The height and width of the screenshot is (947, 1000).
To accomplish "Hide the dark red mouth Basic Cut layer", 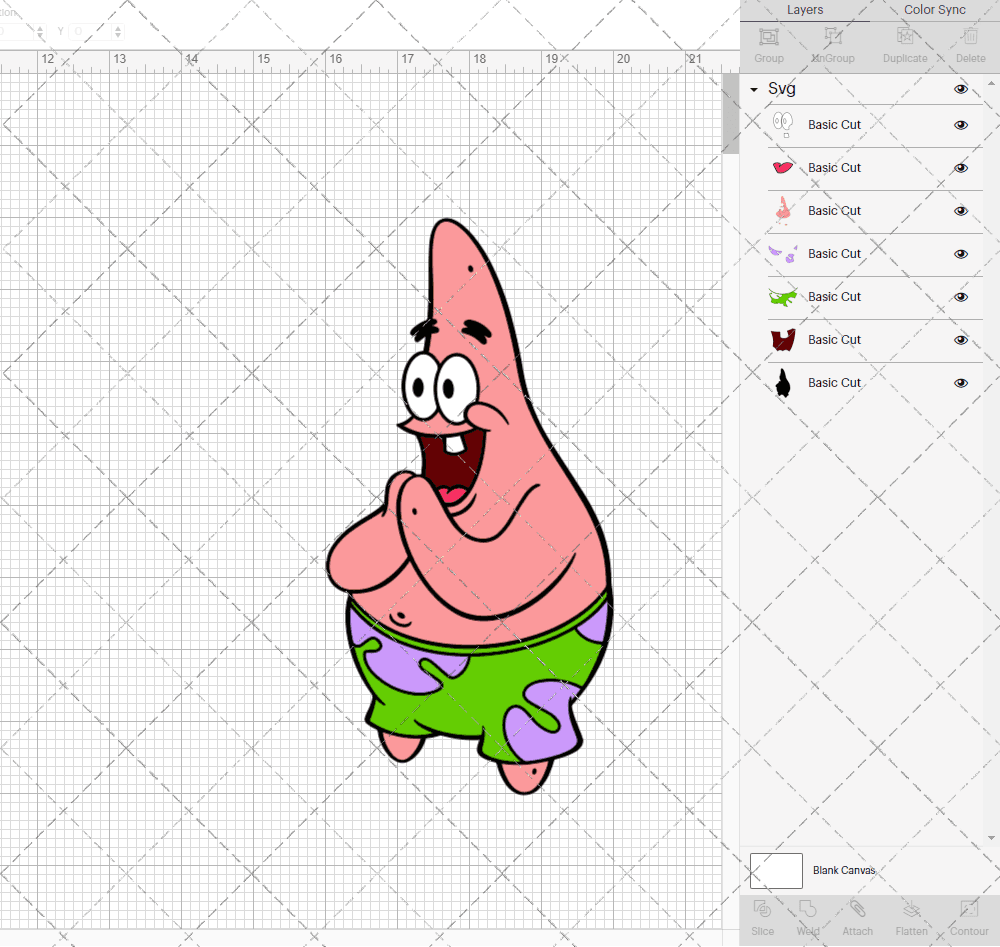I will pos(960,340).
